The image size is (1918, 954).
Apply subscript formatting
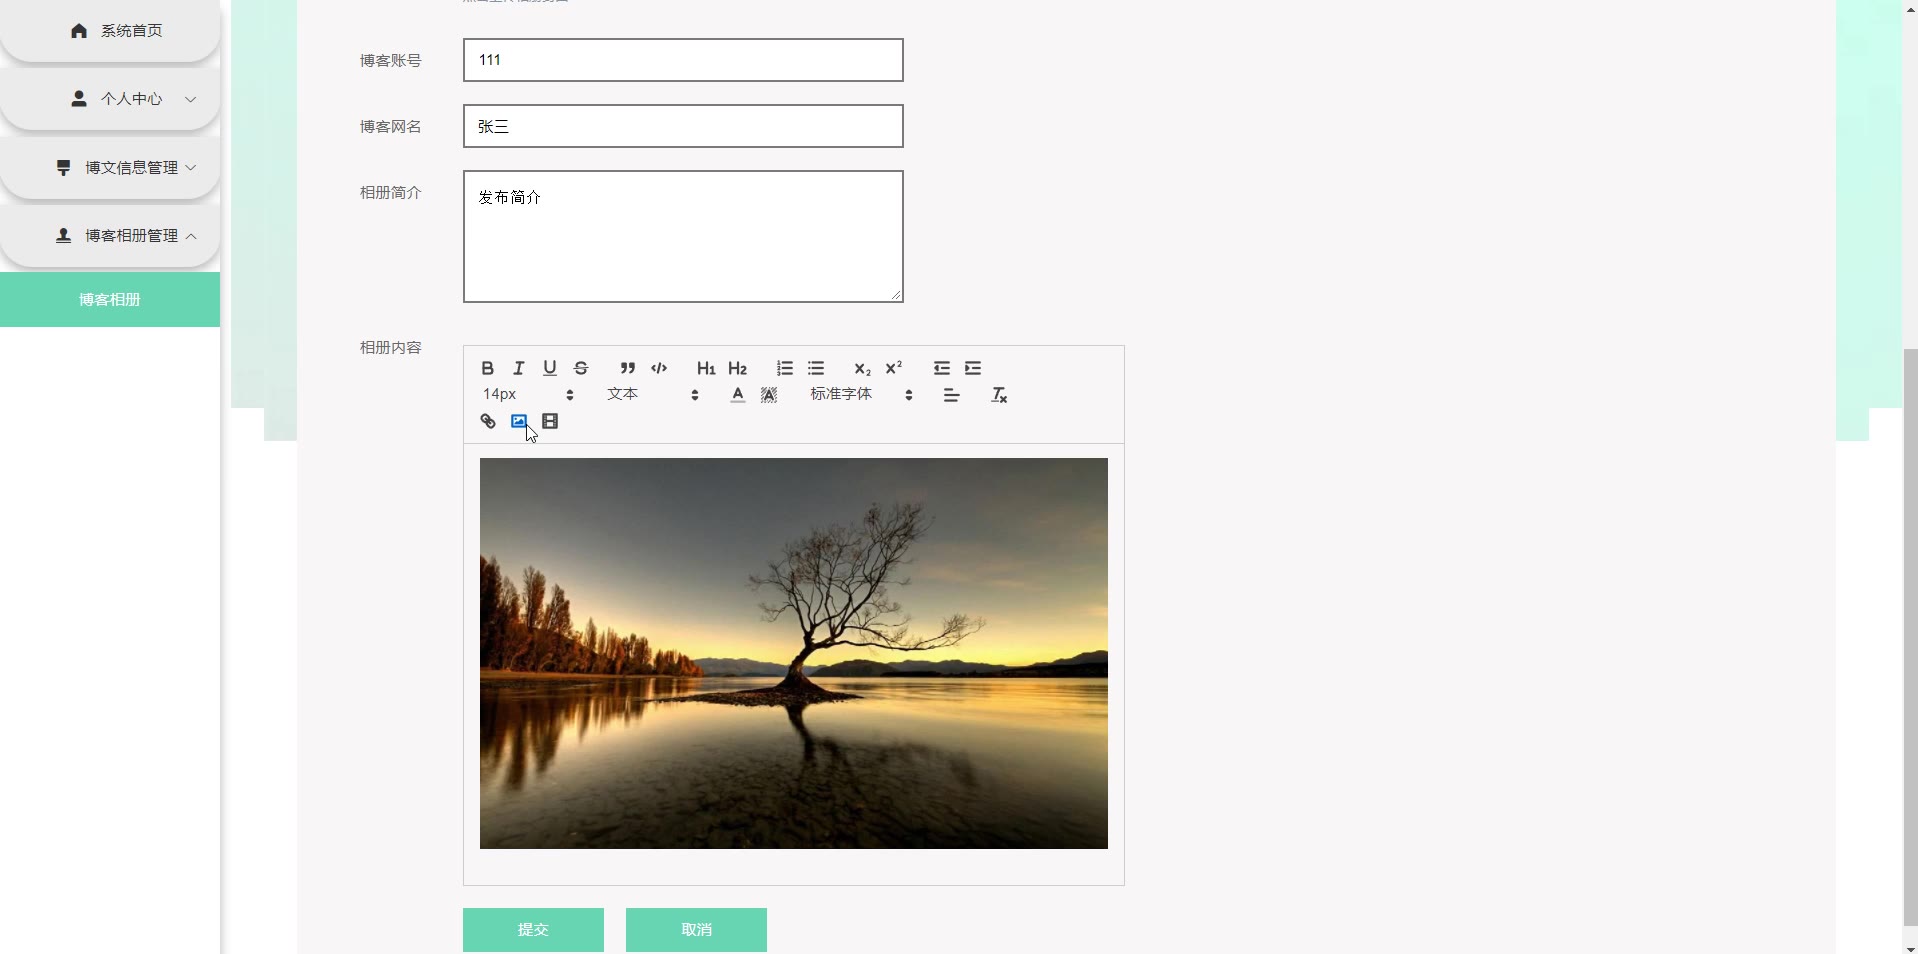click(862, 368)
